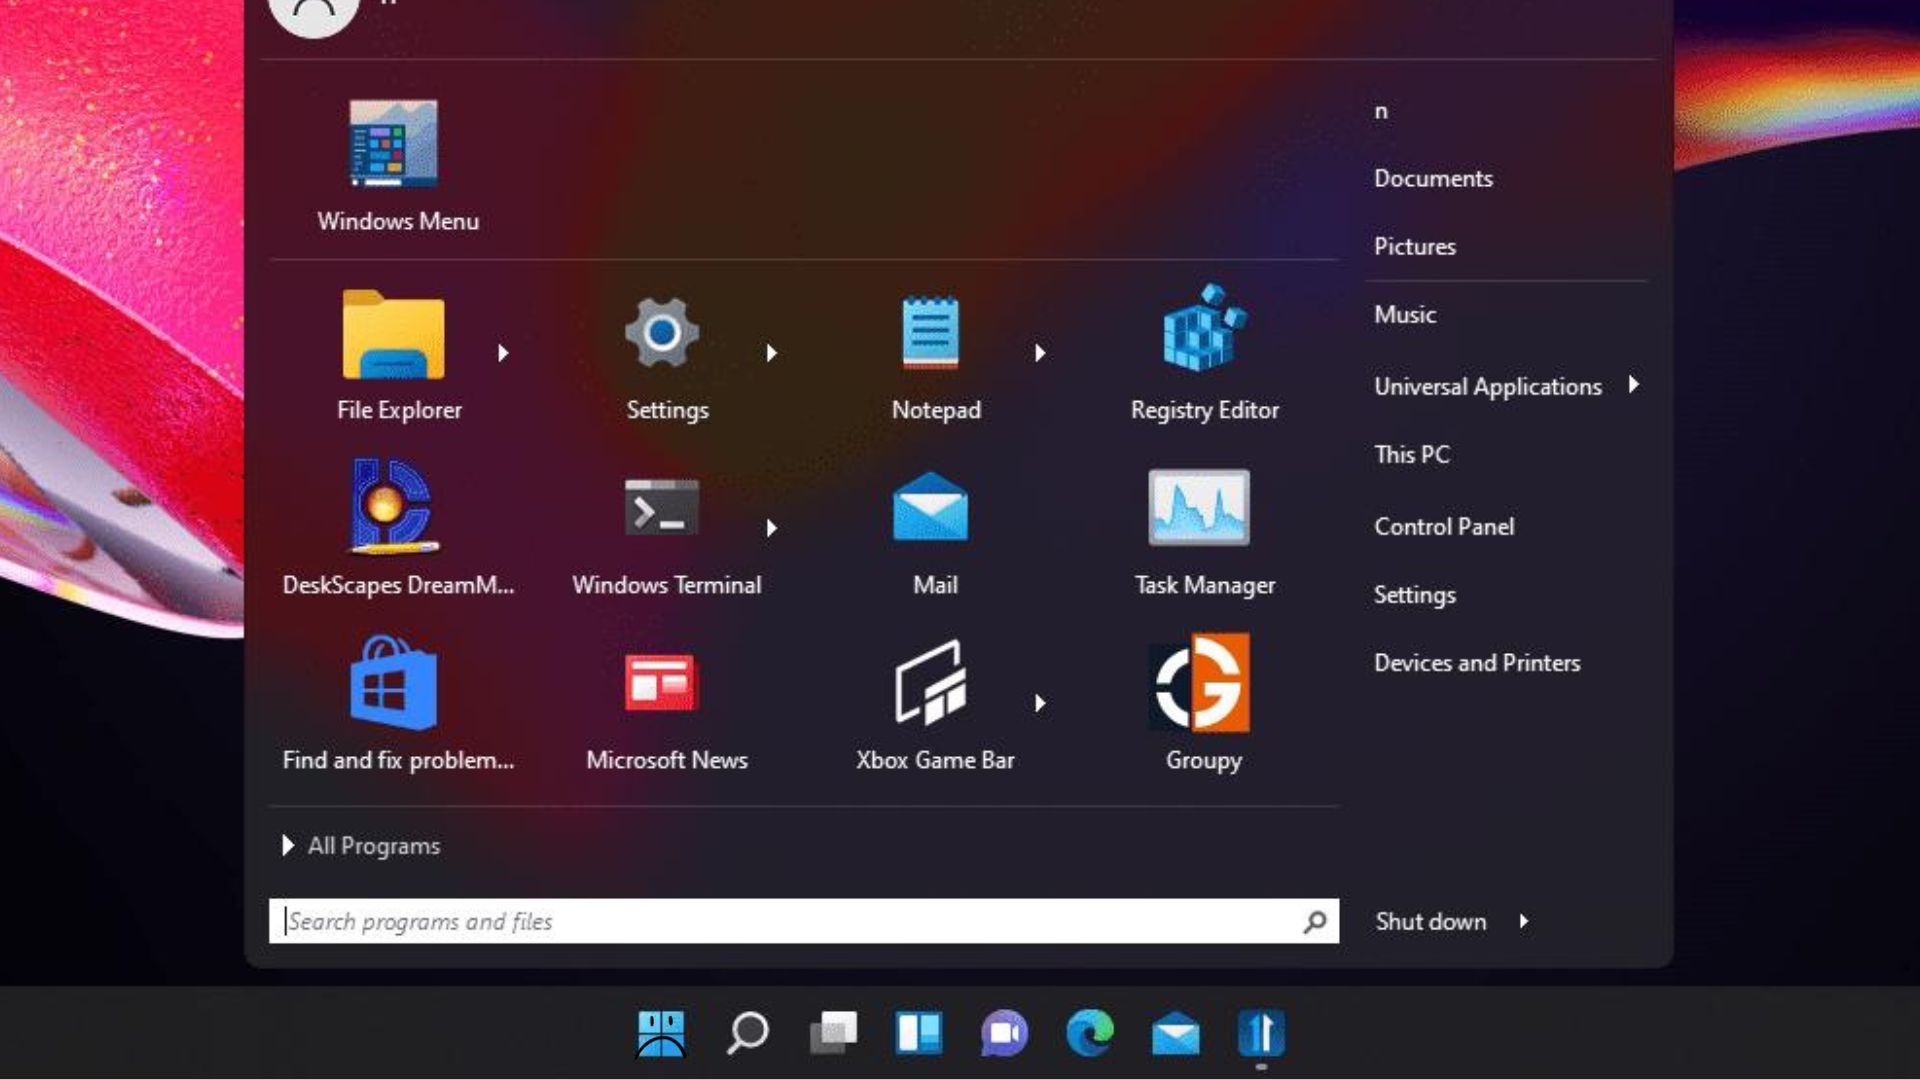Click the Windows Menu icon
Image resolution: width=1920 pixels, height=1080 pixels.
coord(394,145)
